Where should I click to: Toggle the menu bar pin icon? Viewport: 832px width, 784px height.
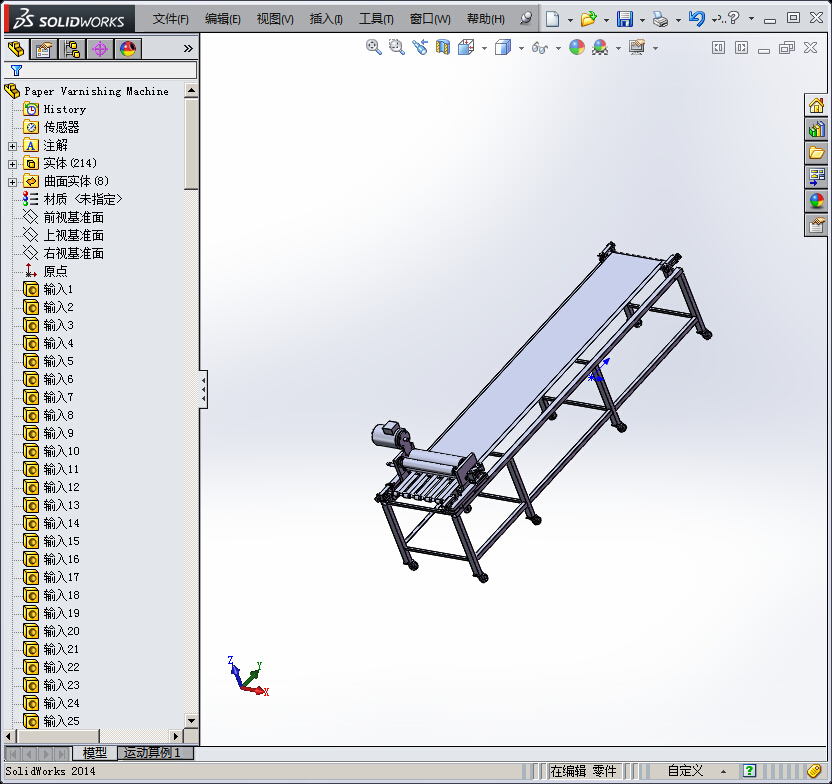click(526, 19)
